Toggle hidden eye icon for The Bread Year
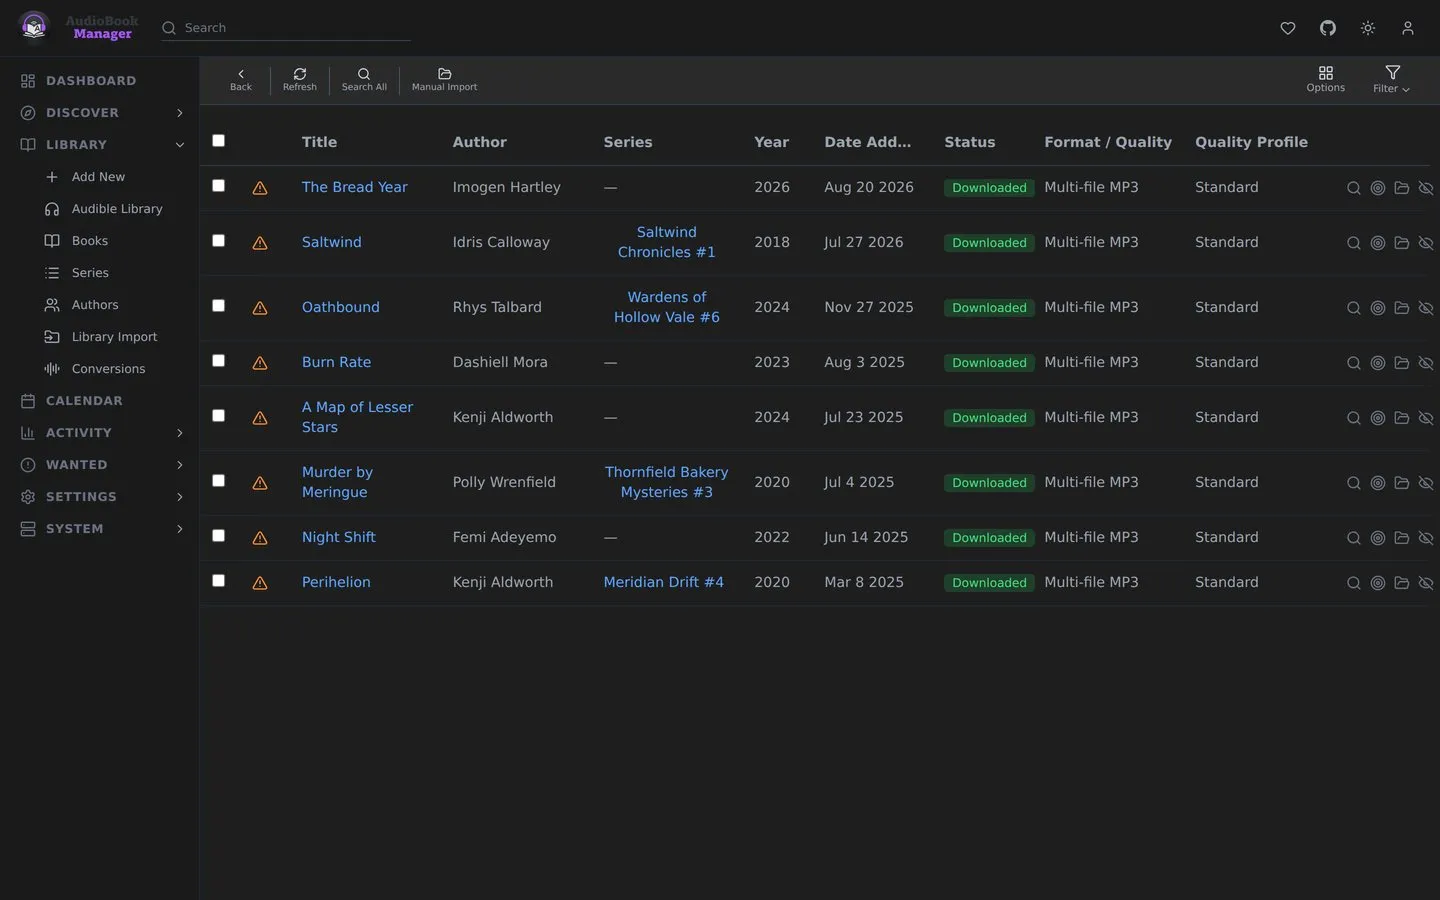1440x900 pixels. (x=1426, y=188)
